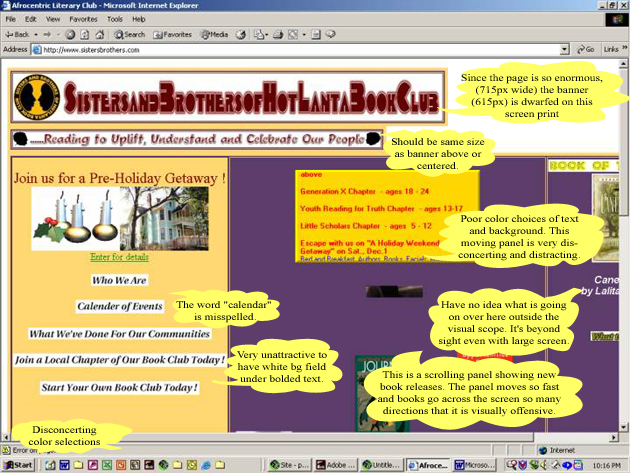The image size is (630, 473).
Task: Click the 'Join us for a Pre-Holiday Getaway !' heading
Action: coord(119,178)
